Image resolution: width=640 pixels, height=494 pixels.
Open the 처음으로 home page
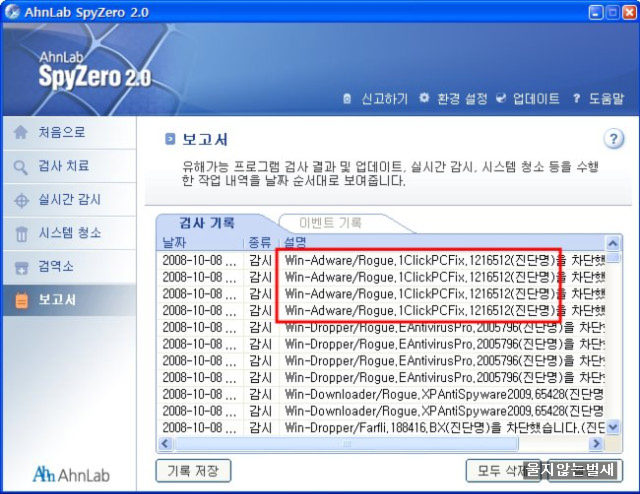pos(69,133)
